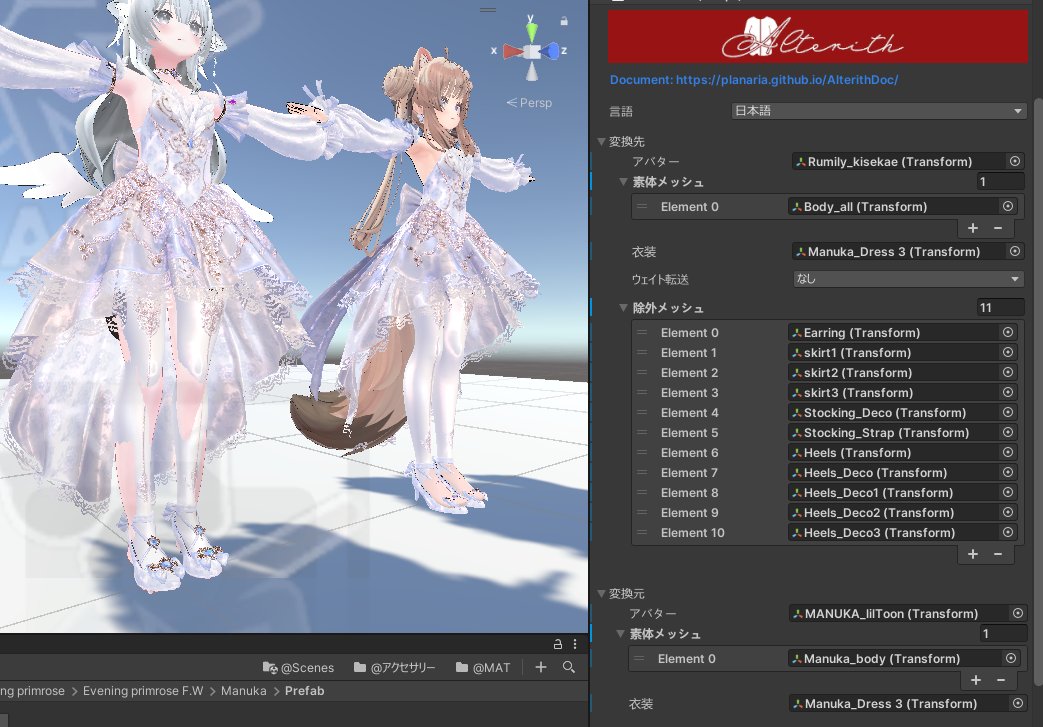Collapse the 変換元 section foldout

[601, 593]
